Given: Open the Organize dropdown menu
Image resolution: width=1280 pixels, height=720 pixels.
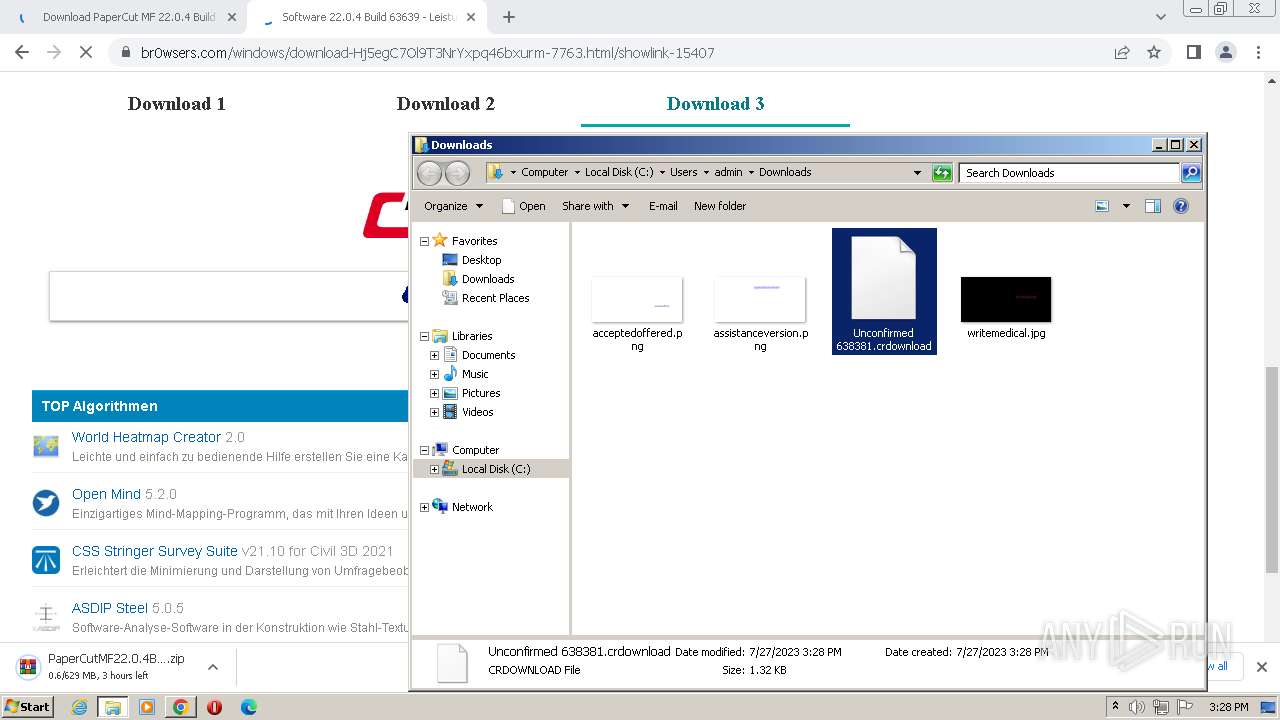Looking at the screenshot, I should click(453, 206).
